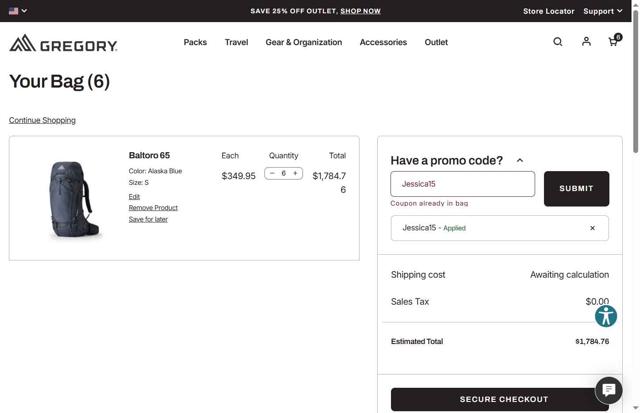Focus the promo code input field
Viewport: 640px width, 413px height.
(462, 184)
